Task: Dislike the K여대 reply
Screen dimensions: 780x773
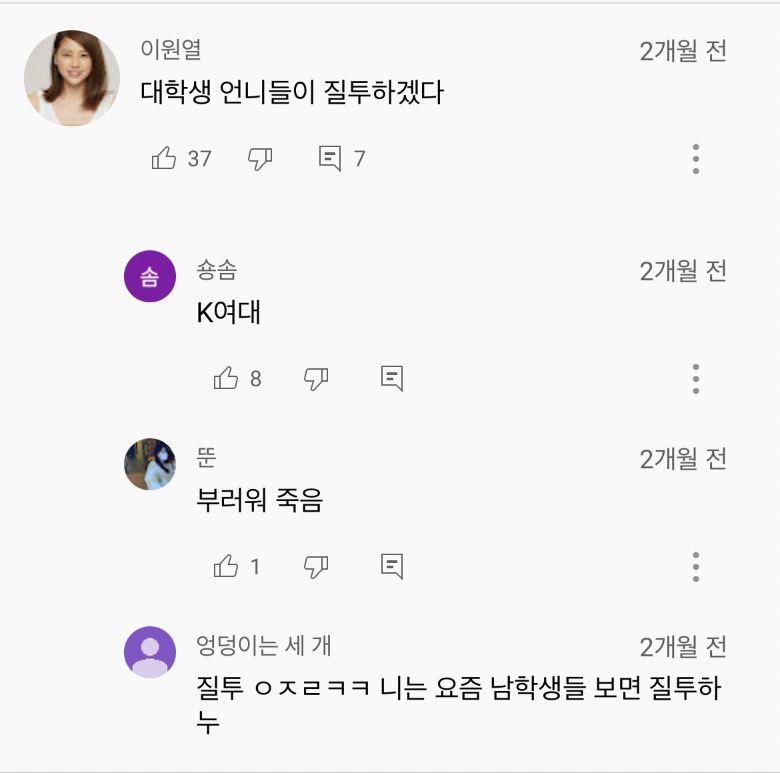Action: click(x=316, y=378)
